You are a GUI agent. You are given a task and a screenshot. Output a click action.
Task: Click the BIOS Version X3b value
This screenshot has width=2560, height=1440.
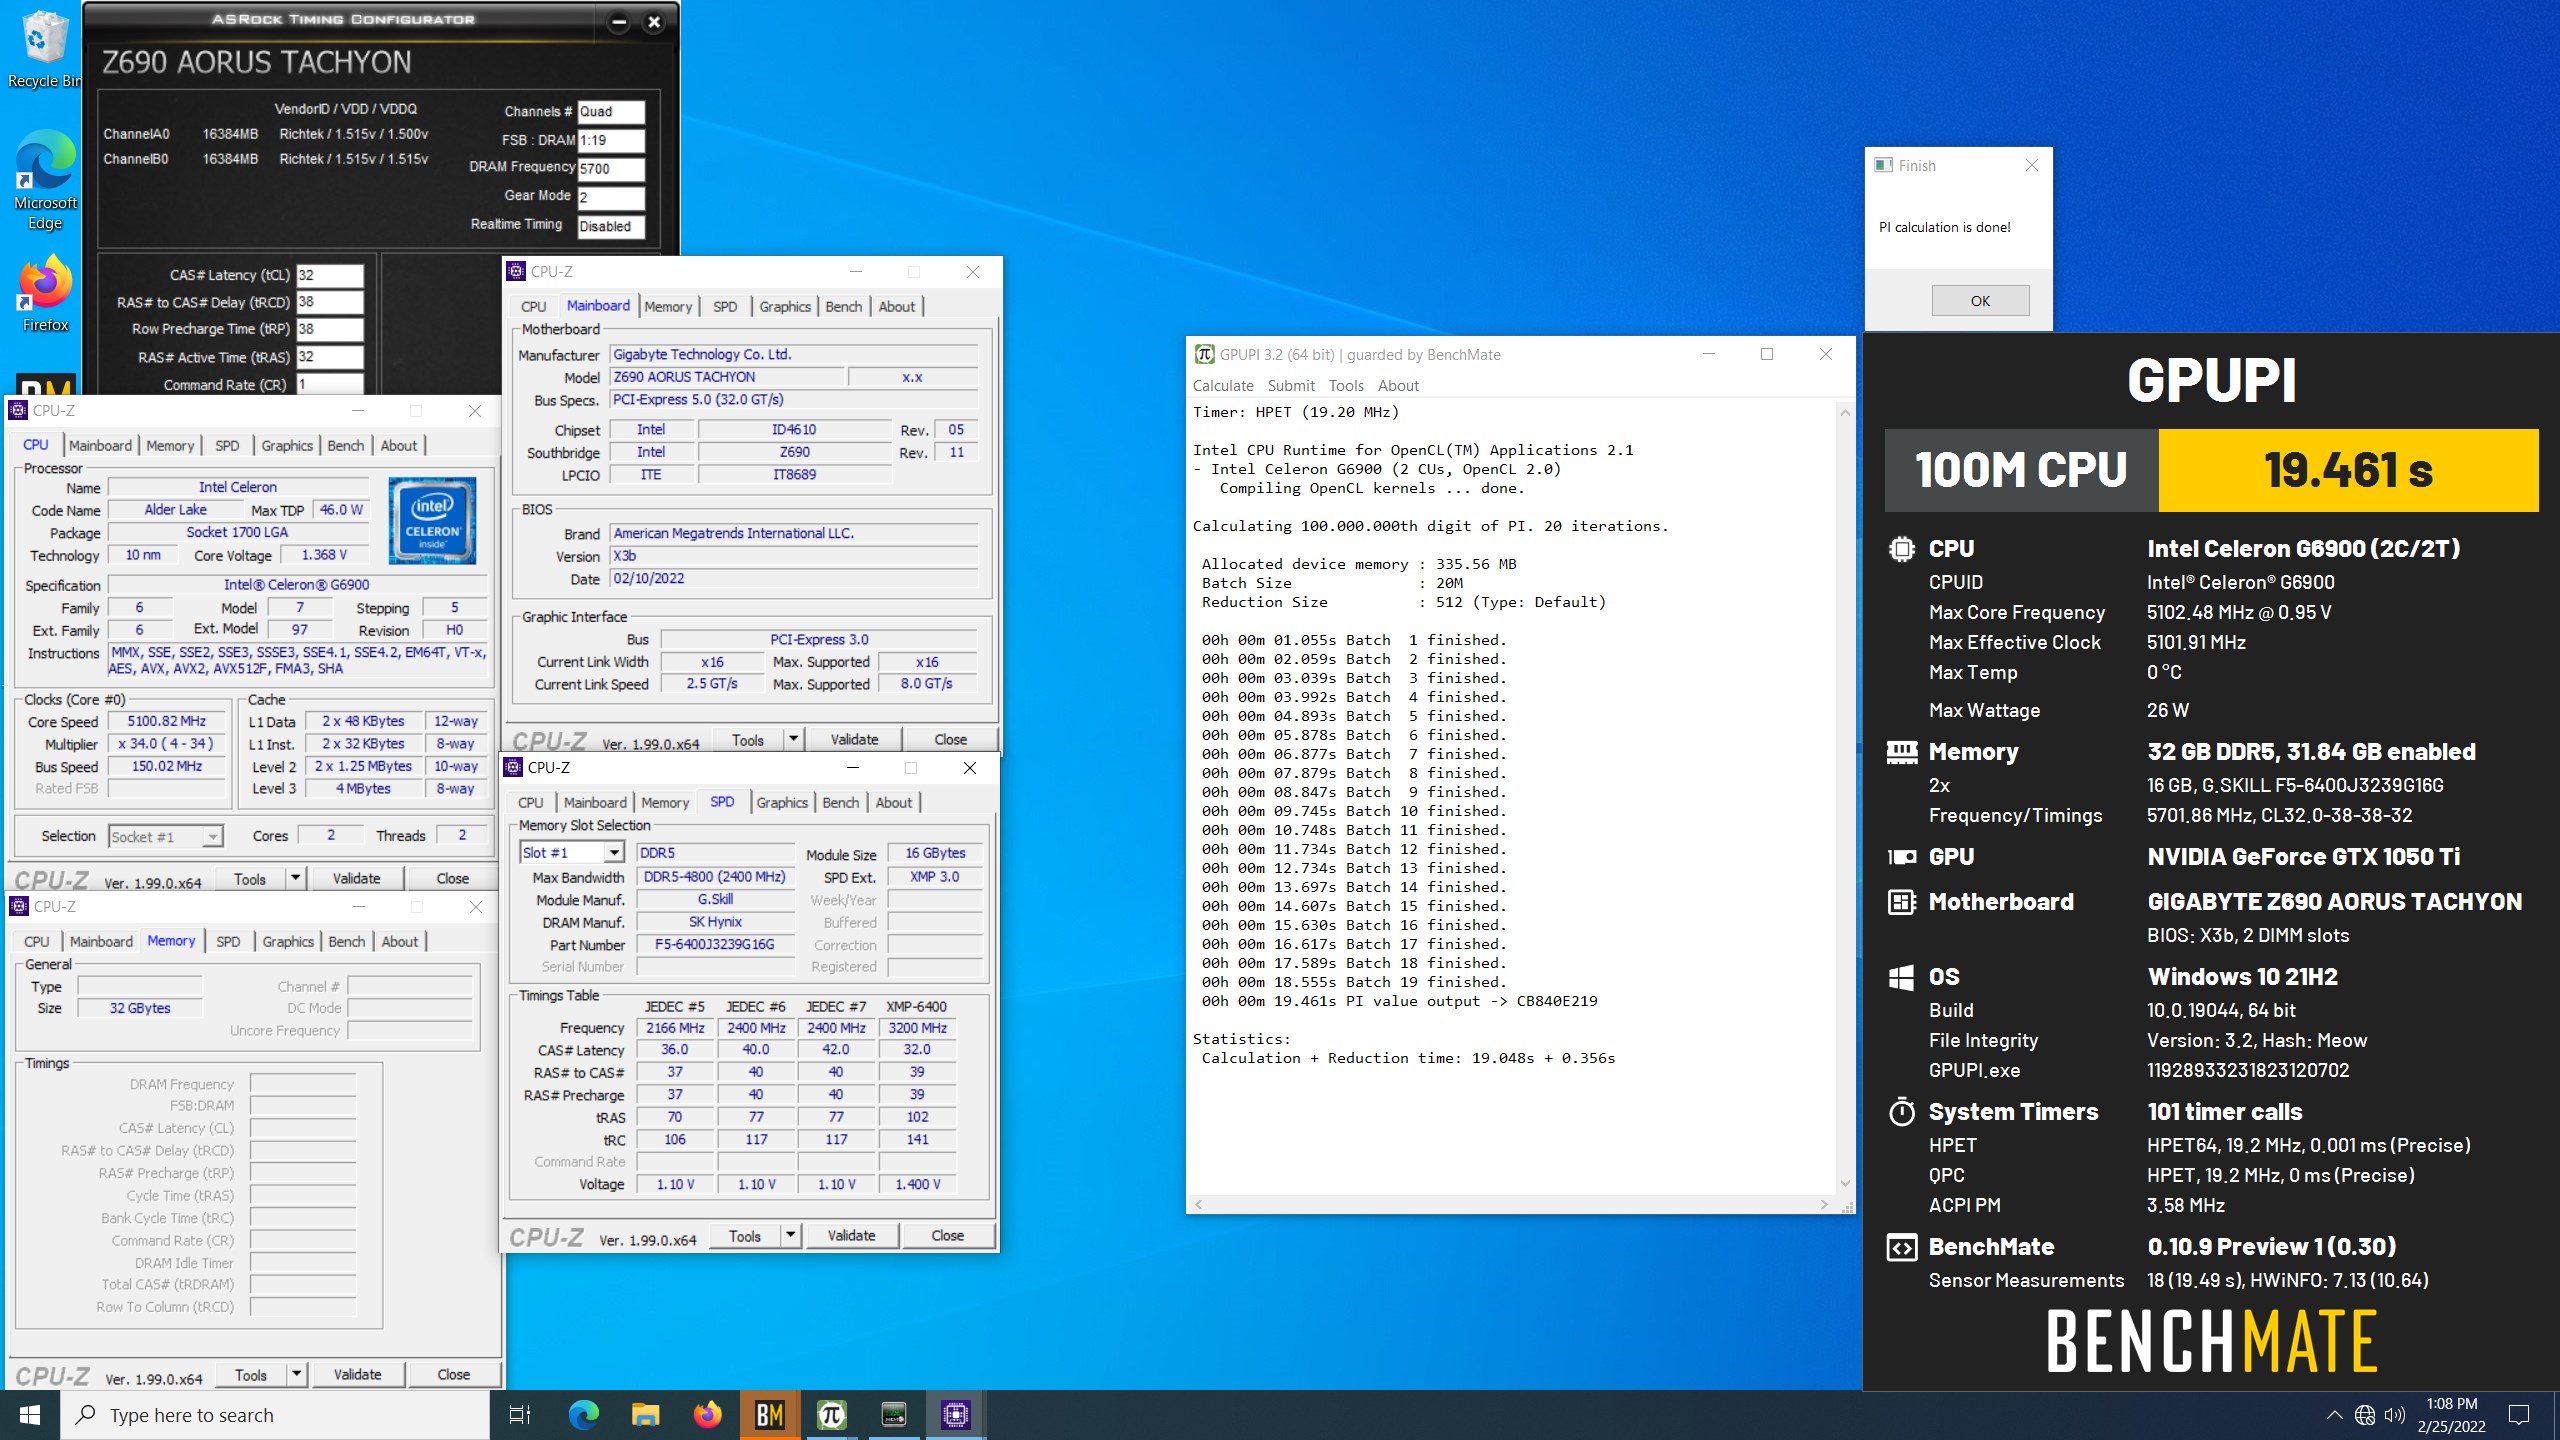[x=794, y=556]
